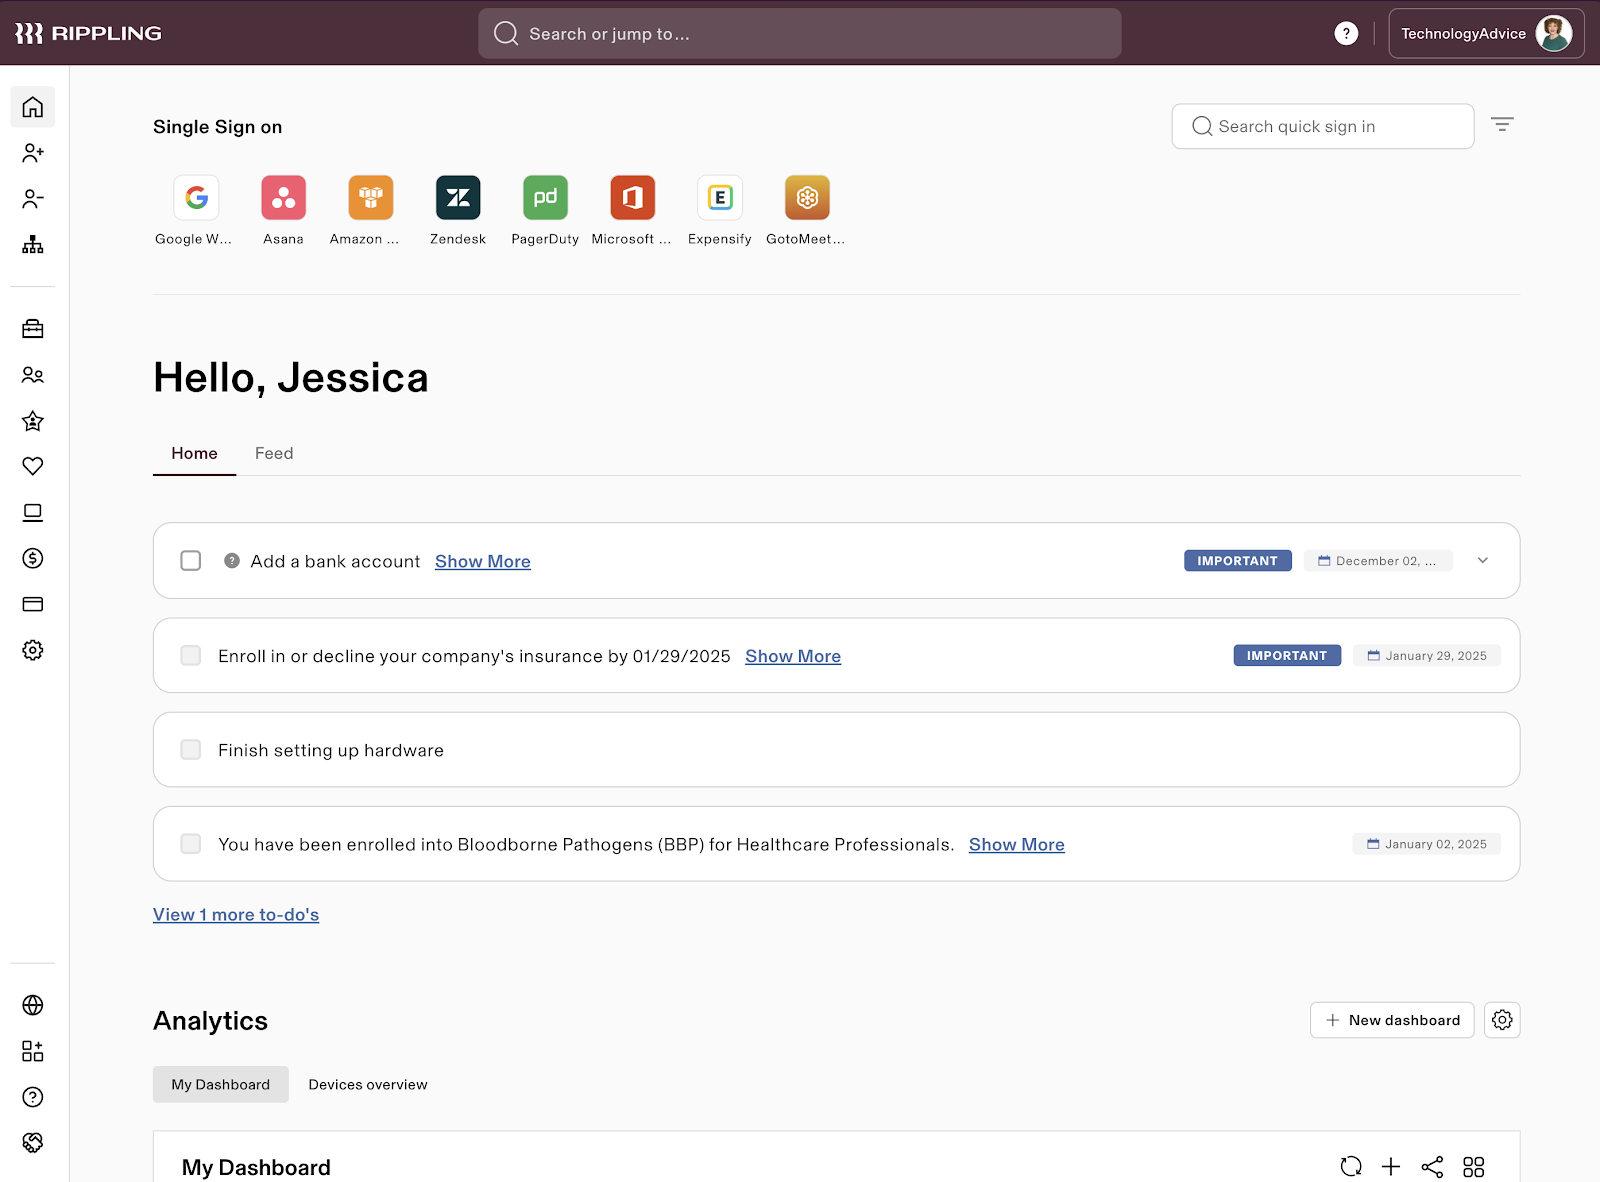Image resolution: width=1600 pixels, height=1182 pixels.
Task: Launch GotoMeeting sign-on app
Action: tap(807, 198)
